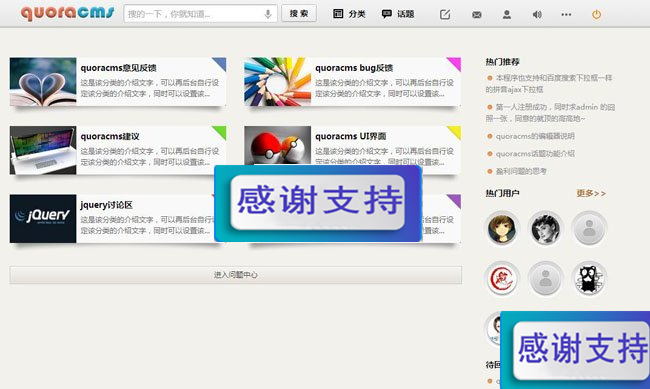Click the description text under quoracms建议
The image size is (650, 389).
[150, 156]
